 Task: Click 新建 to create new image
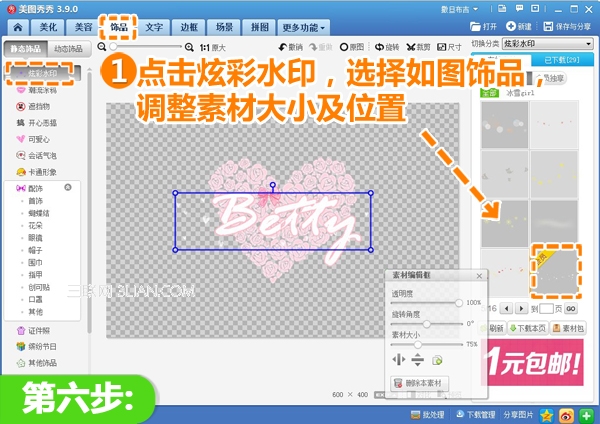click(519, 26)
